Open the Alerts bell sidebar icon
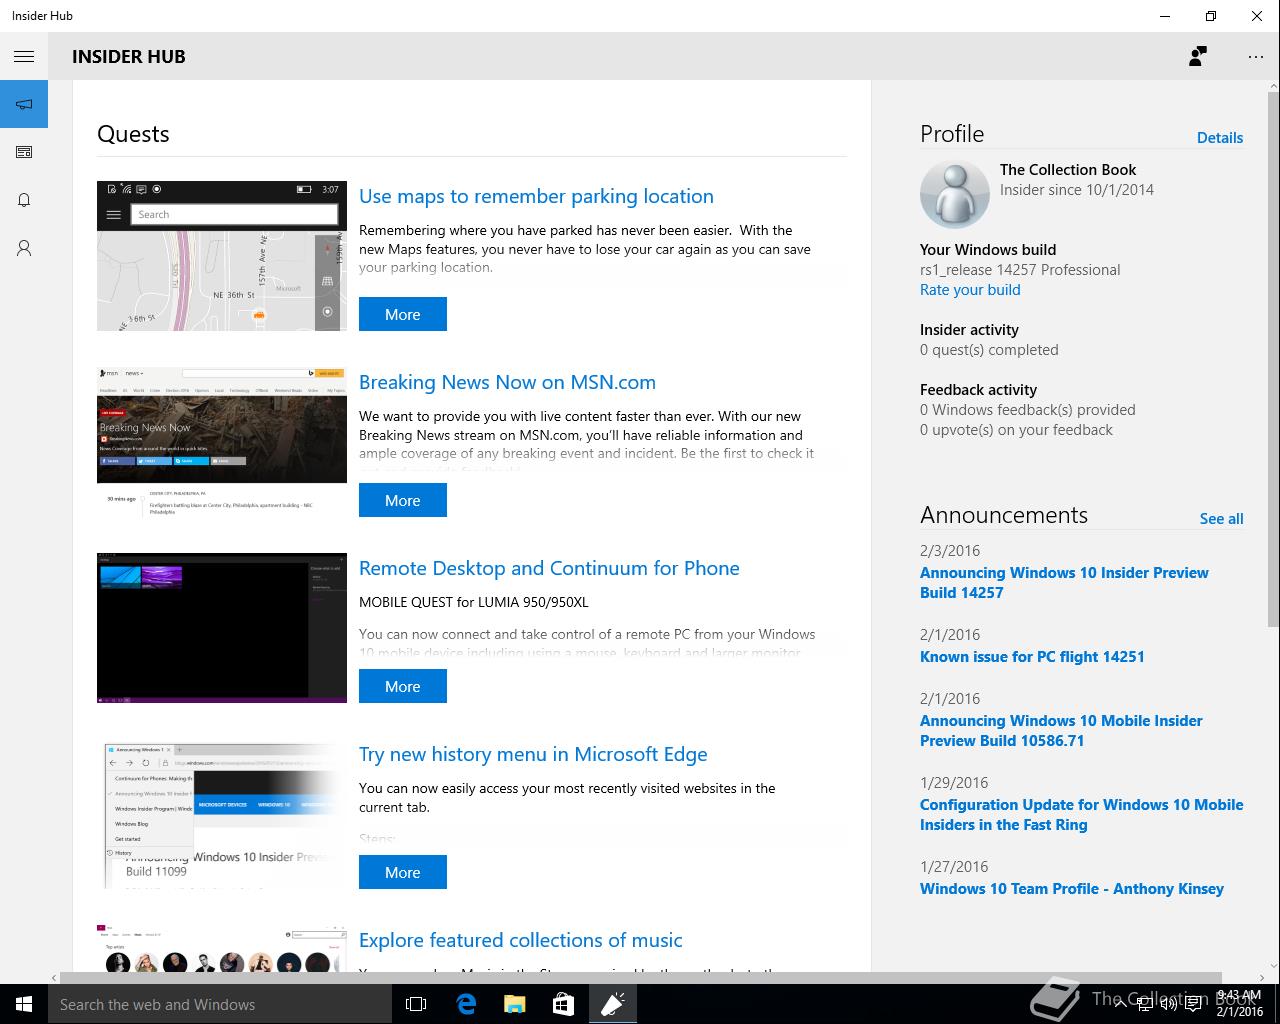 click(24, 200)
